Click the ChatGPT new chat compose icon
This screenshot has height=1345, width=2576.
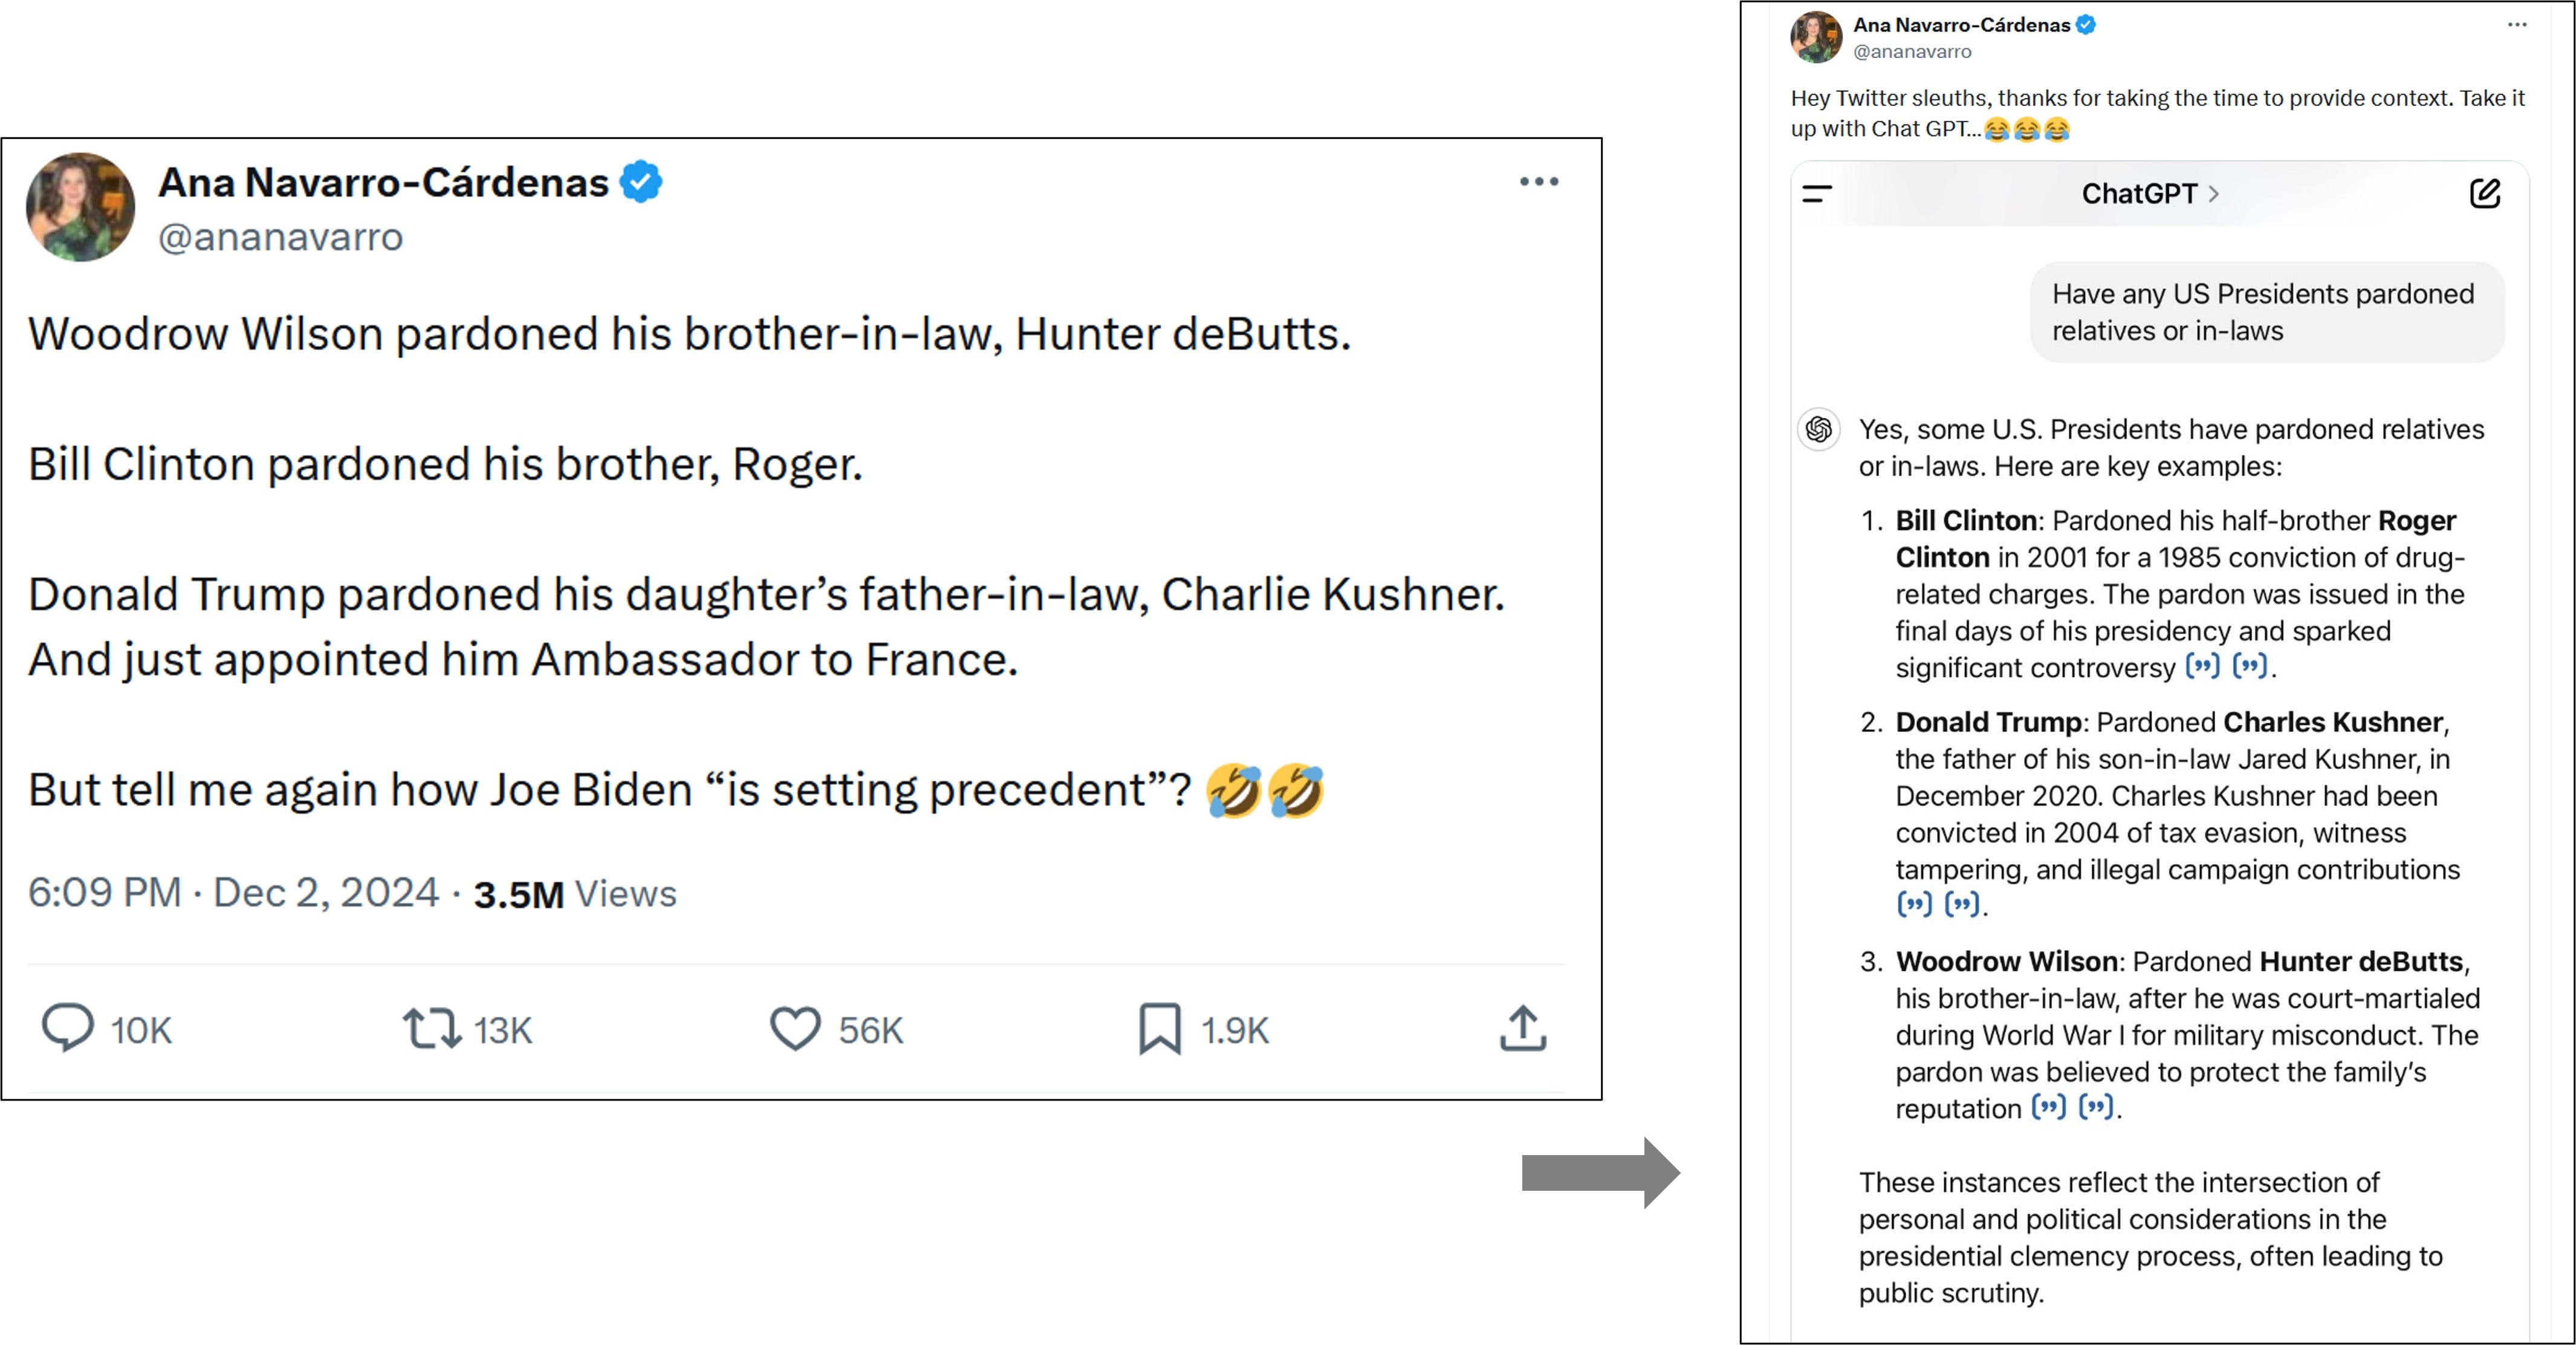[2485, 193]
